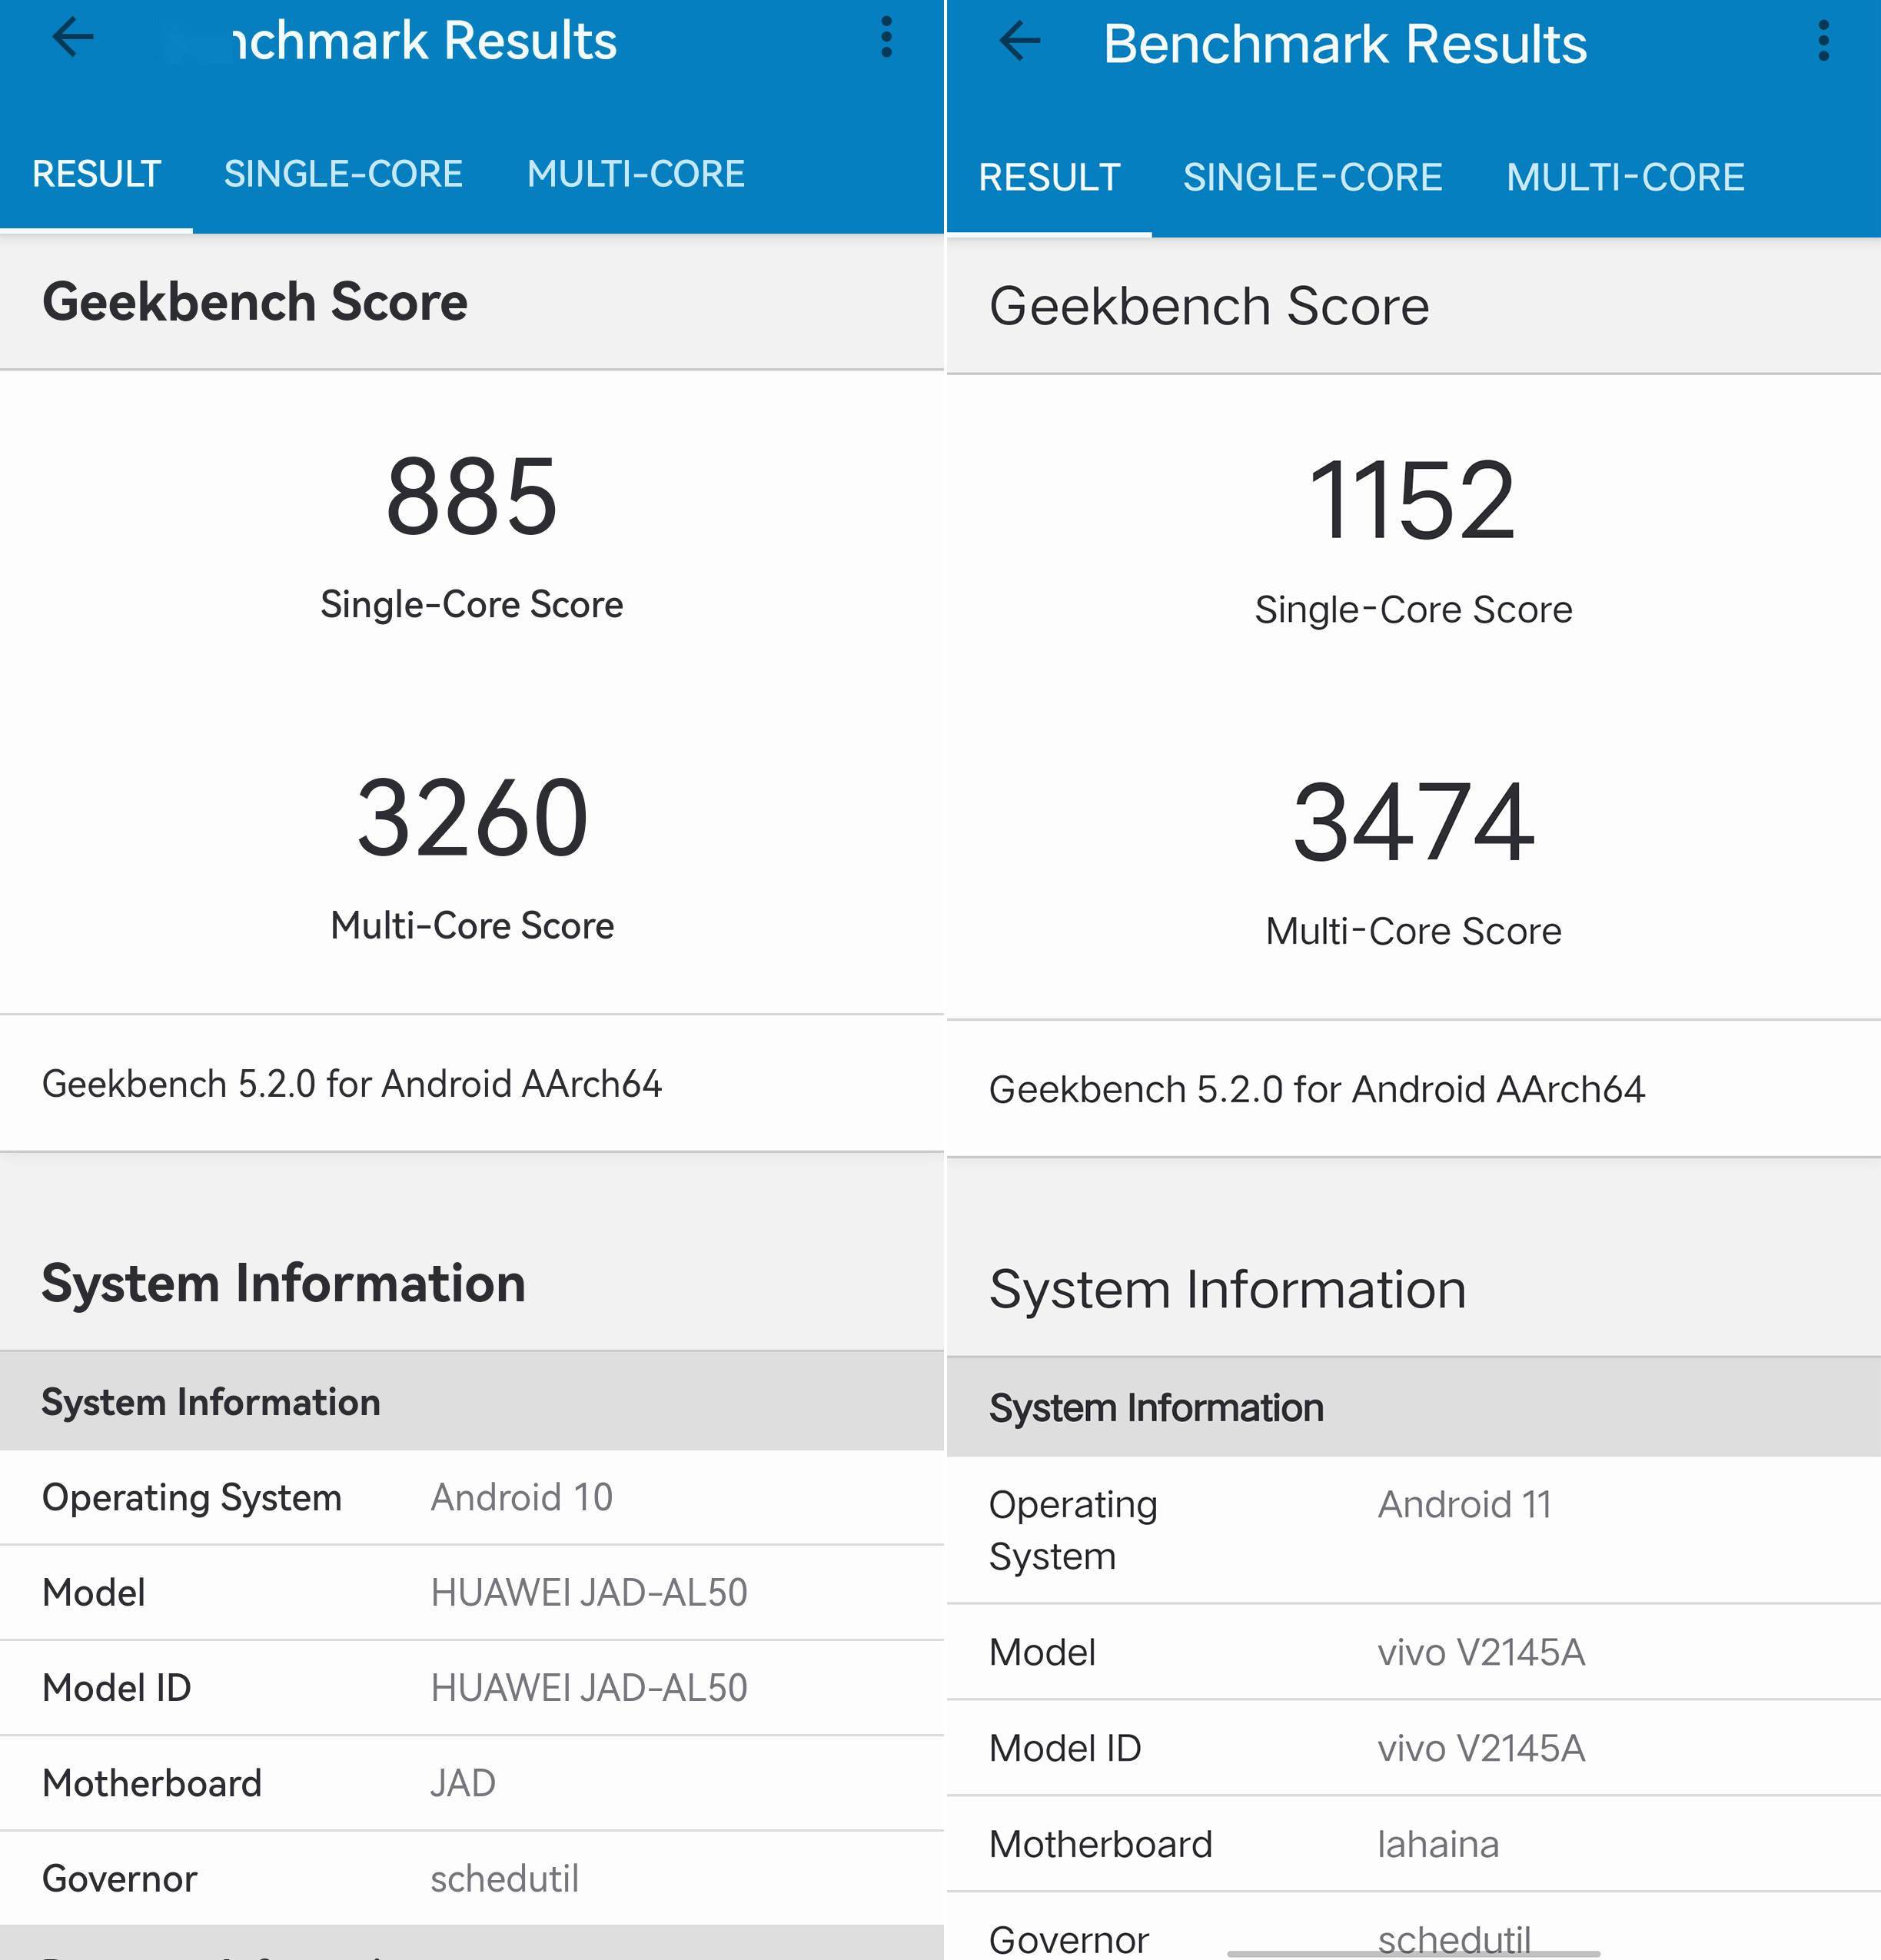
Task: Switch to MULTI-CORE tab on right screen
Action: [x=1625, y=177]
